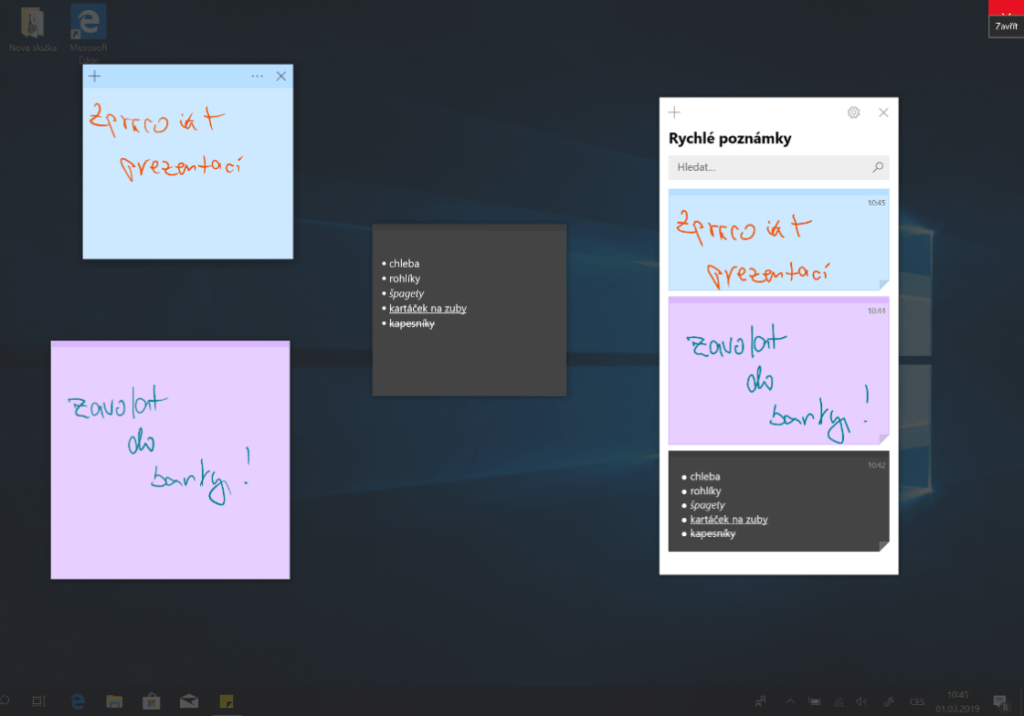Click the underlined 'kartáček na zuby' item in the dark desktop note
The height and width of the screenshot is (716, 1024).
[428, 309]
